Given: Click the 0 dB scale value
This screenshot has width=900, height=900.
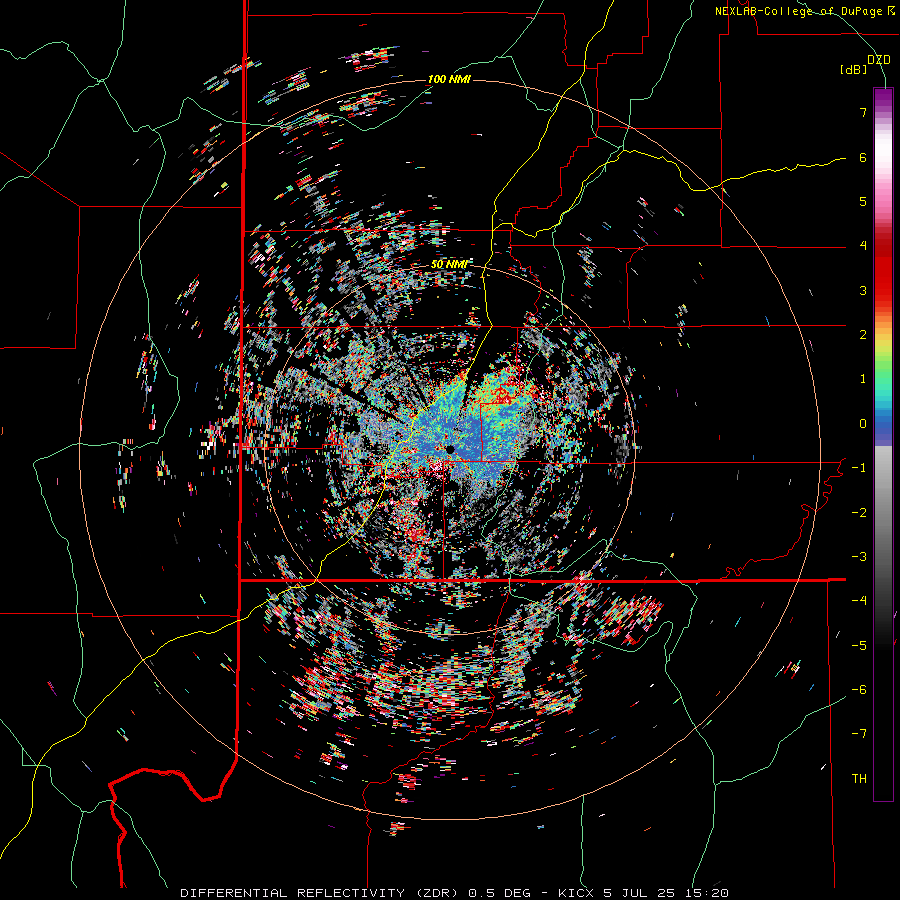Looking at the screenshot, I should tap(863, 424).
